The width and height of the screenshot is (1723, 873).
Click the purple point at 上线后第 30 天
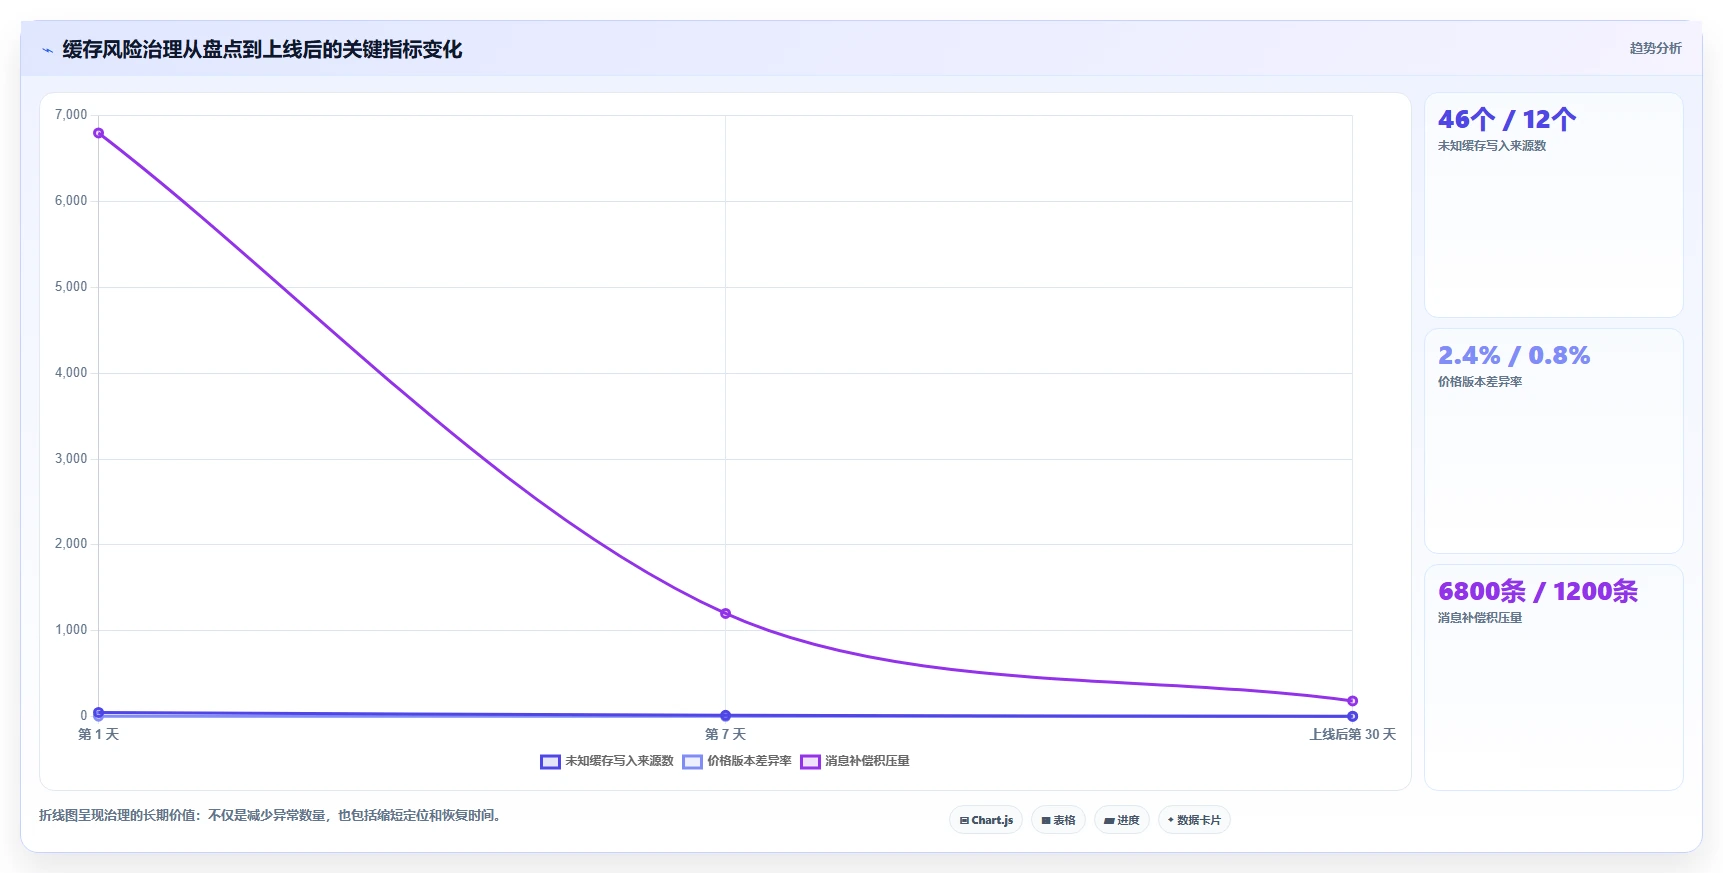[1352, 701]
